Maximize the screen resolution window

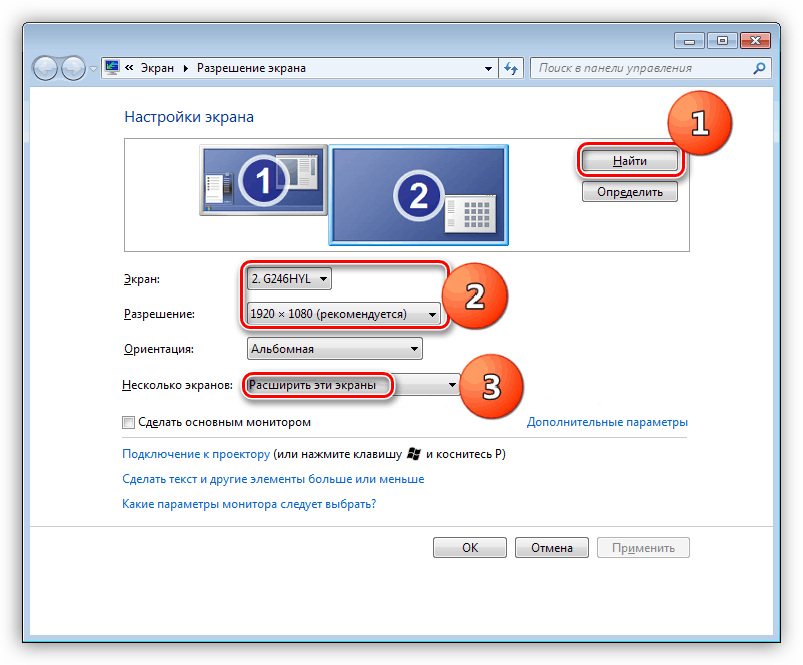[x=722, y=41]
